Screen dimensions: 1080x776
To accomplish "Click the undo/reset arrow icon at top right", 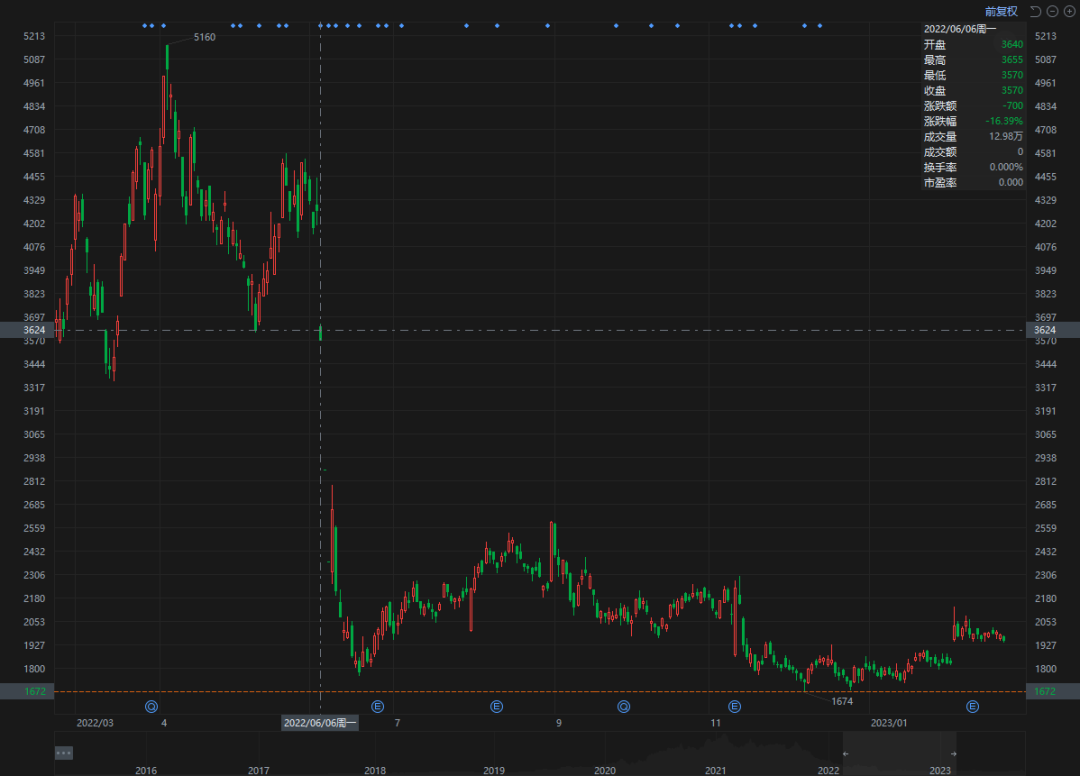I will [x=1035, y=11].
